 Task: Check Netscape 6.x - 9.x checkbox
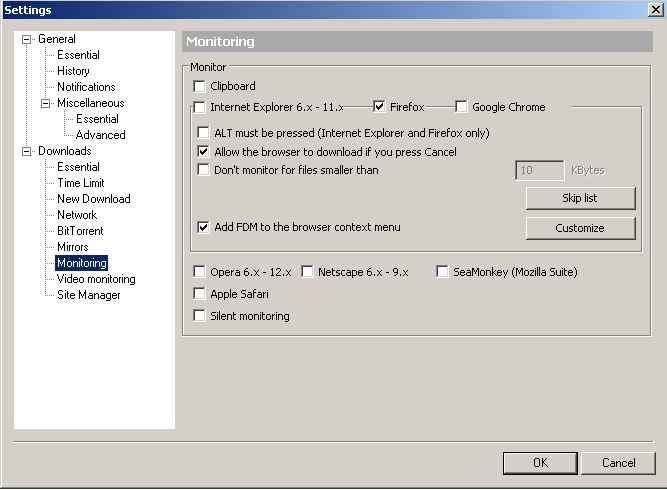pyautogui.click(x=307, y=272)
